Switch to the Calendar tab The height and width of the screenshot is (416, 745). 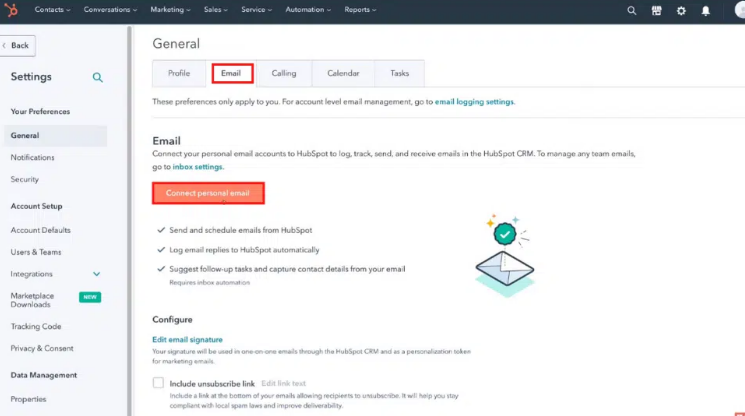[x=343, y=73]
